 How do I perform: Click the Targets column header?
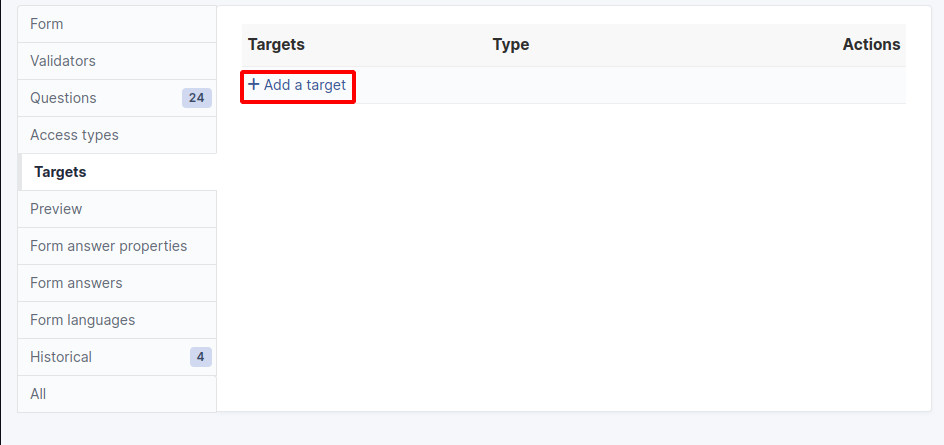click(x=276, y=45)
